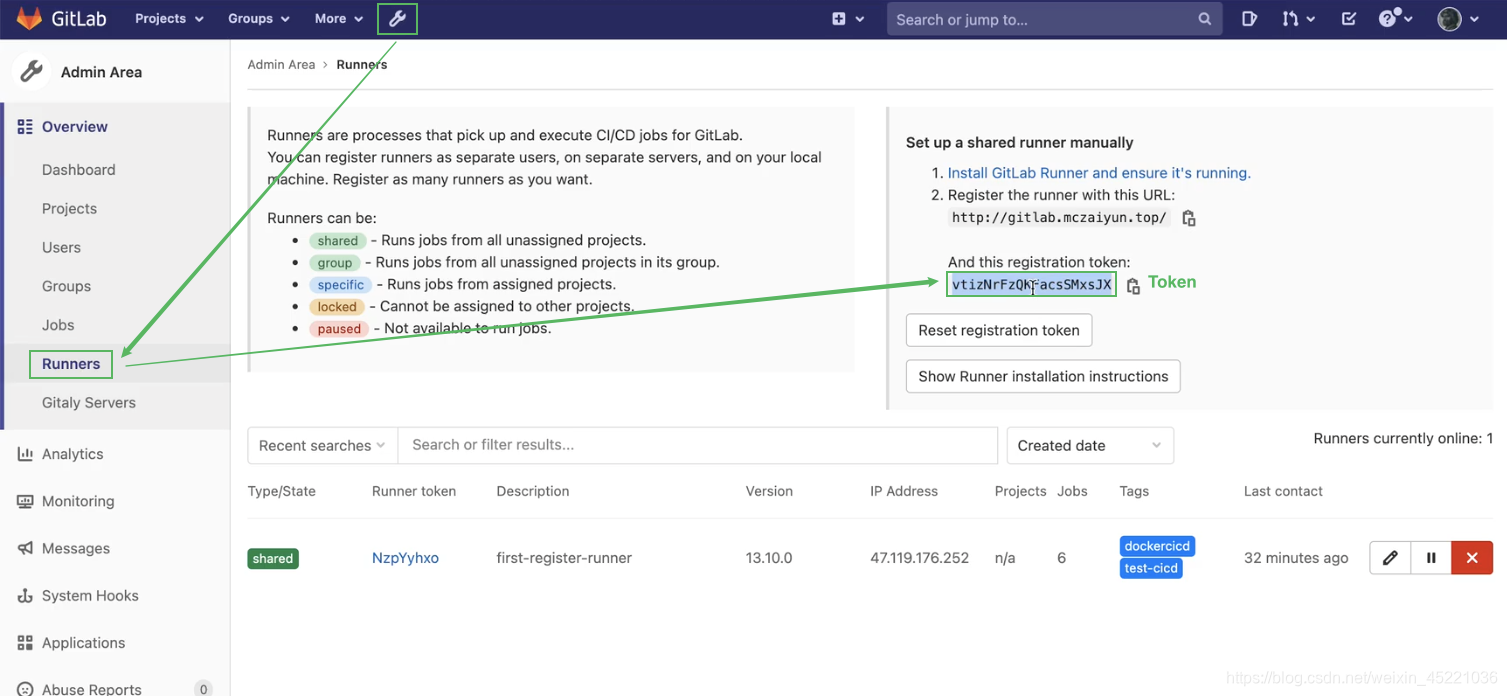Open the Admin Area wrench icon
The image size is (1507, 696).
397,19
